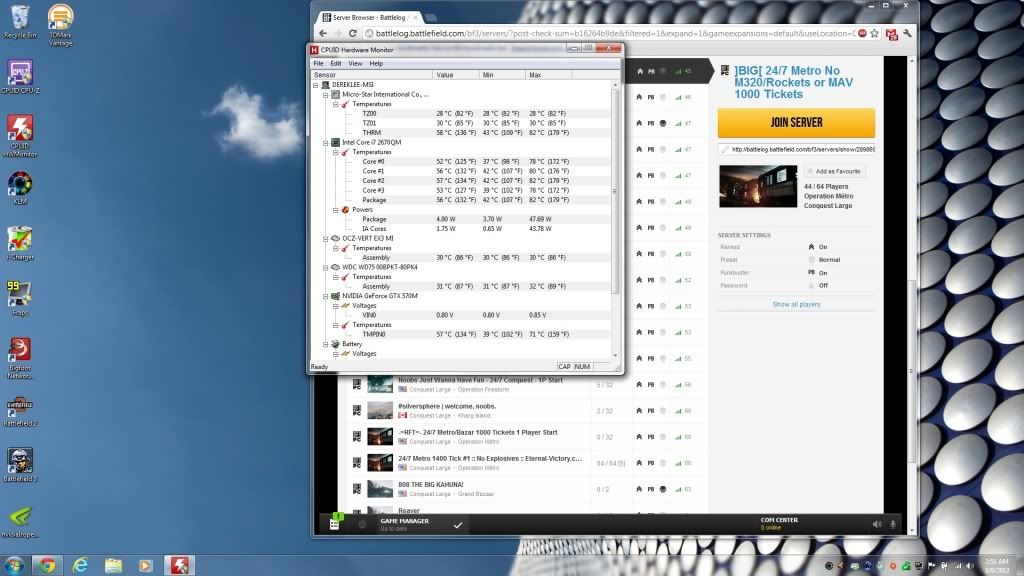Open the media player taskbar icon
Image resolution: width=1024 pixels, height=576 pixels.
146,565
